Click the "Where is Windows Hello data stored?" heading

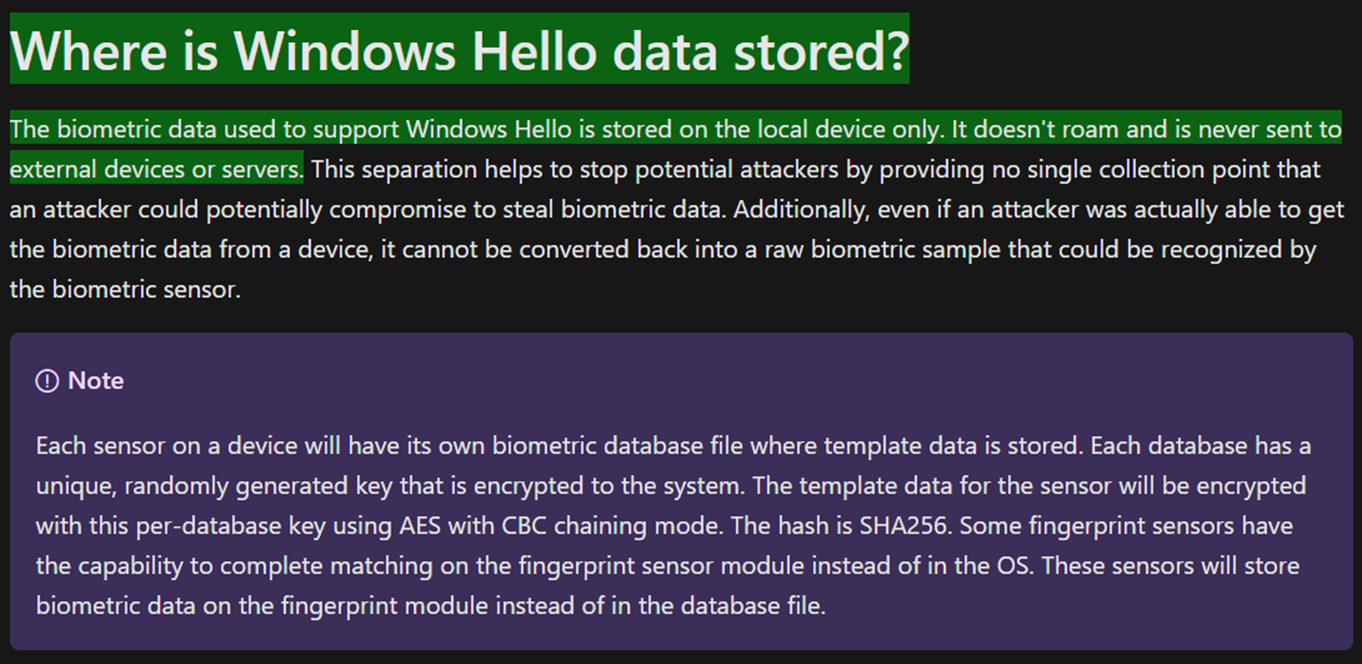(x=459, y=49)
